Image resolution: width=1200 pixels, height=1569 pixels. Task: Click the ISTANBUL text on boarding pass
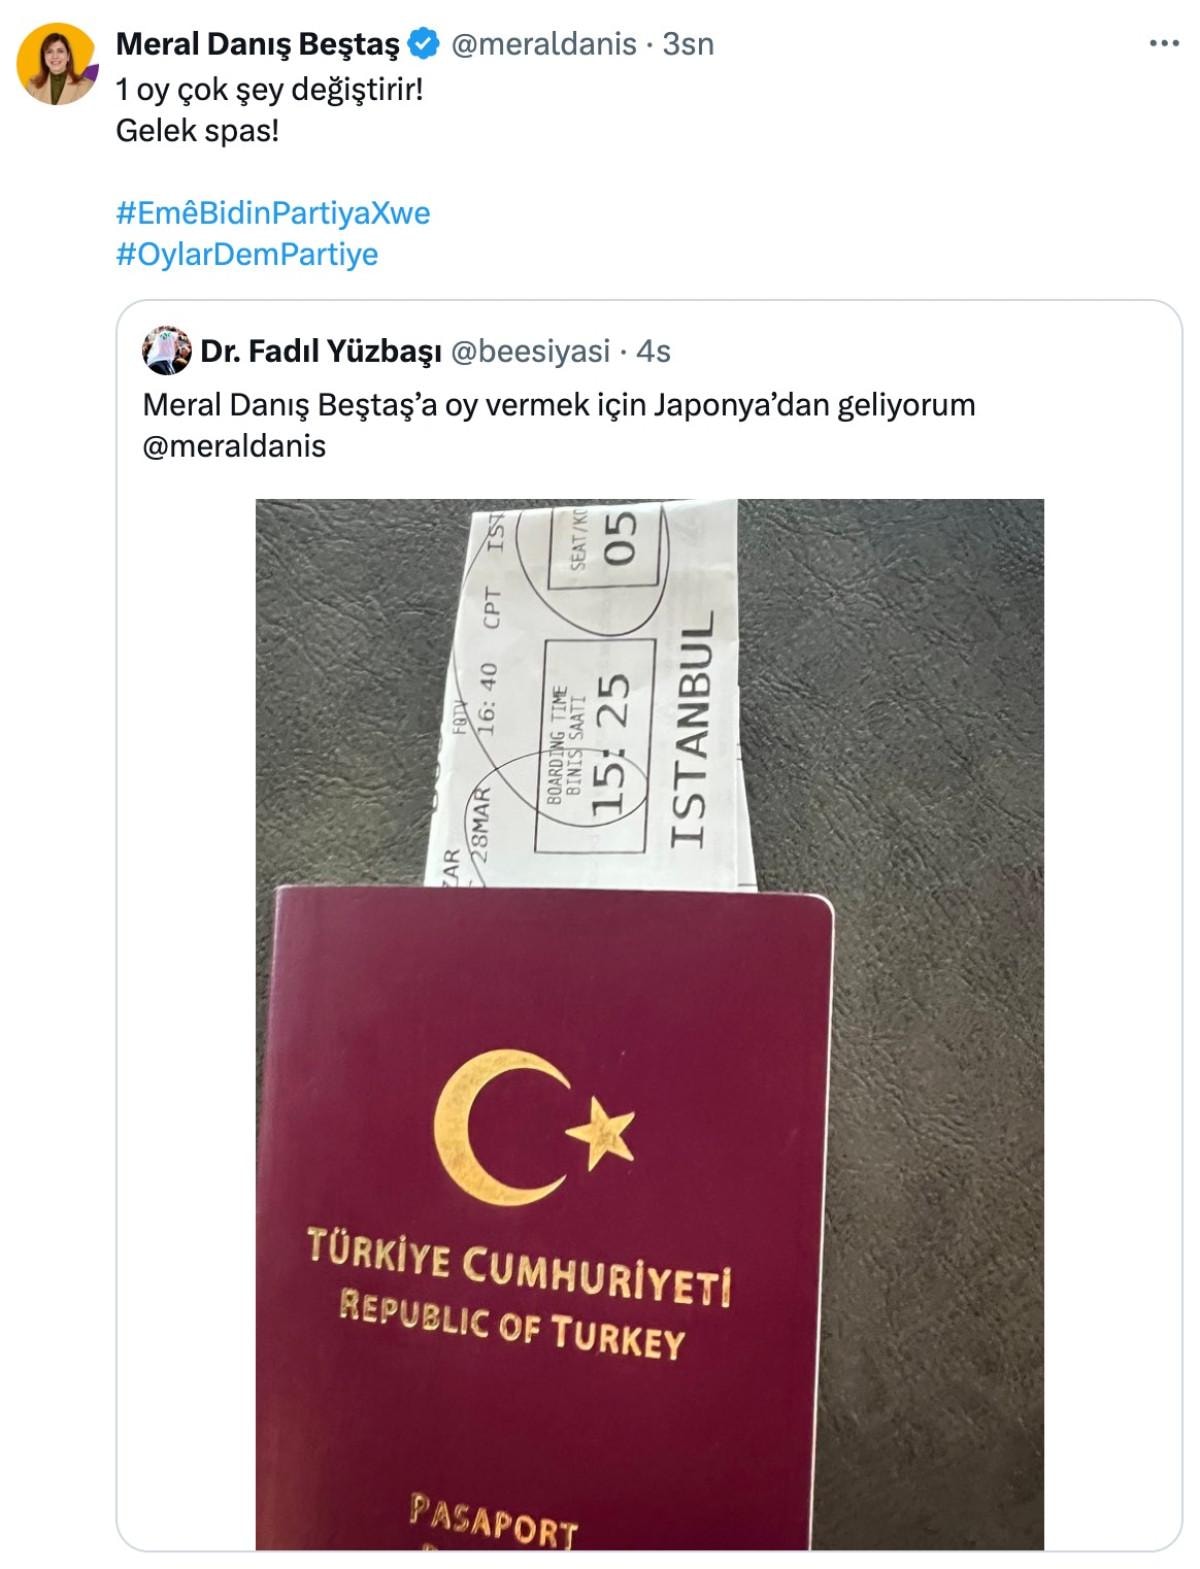[692, 729]
